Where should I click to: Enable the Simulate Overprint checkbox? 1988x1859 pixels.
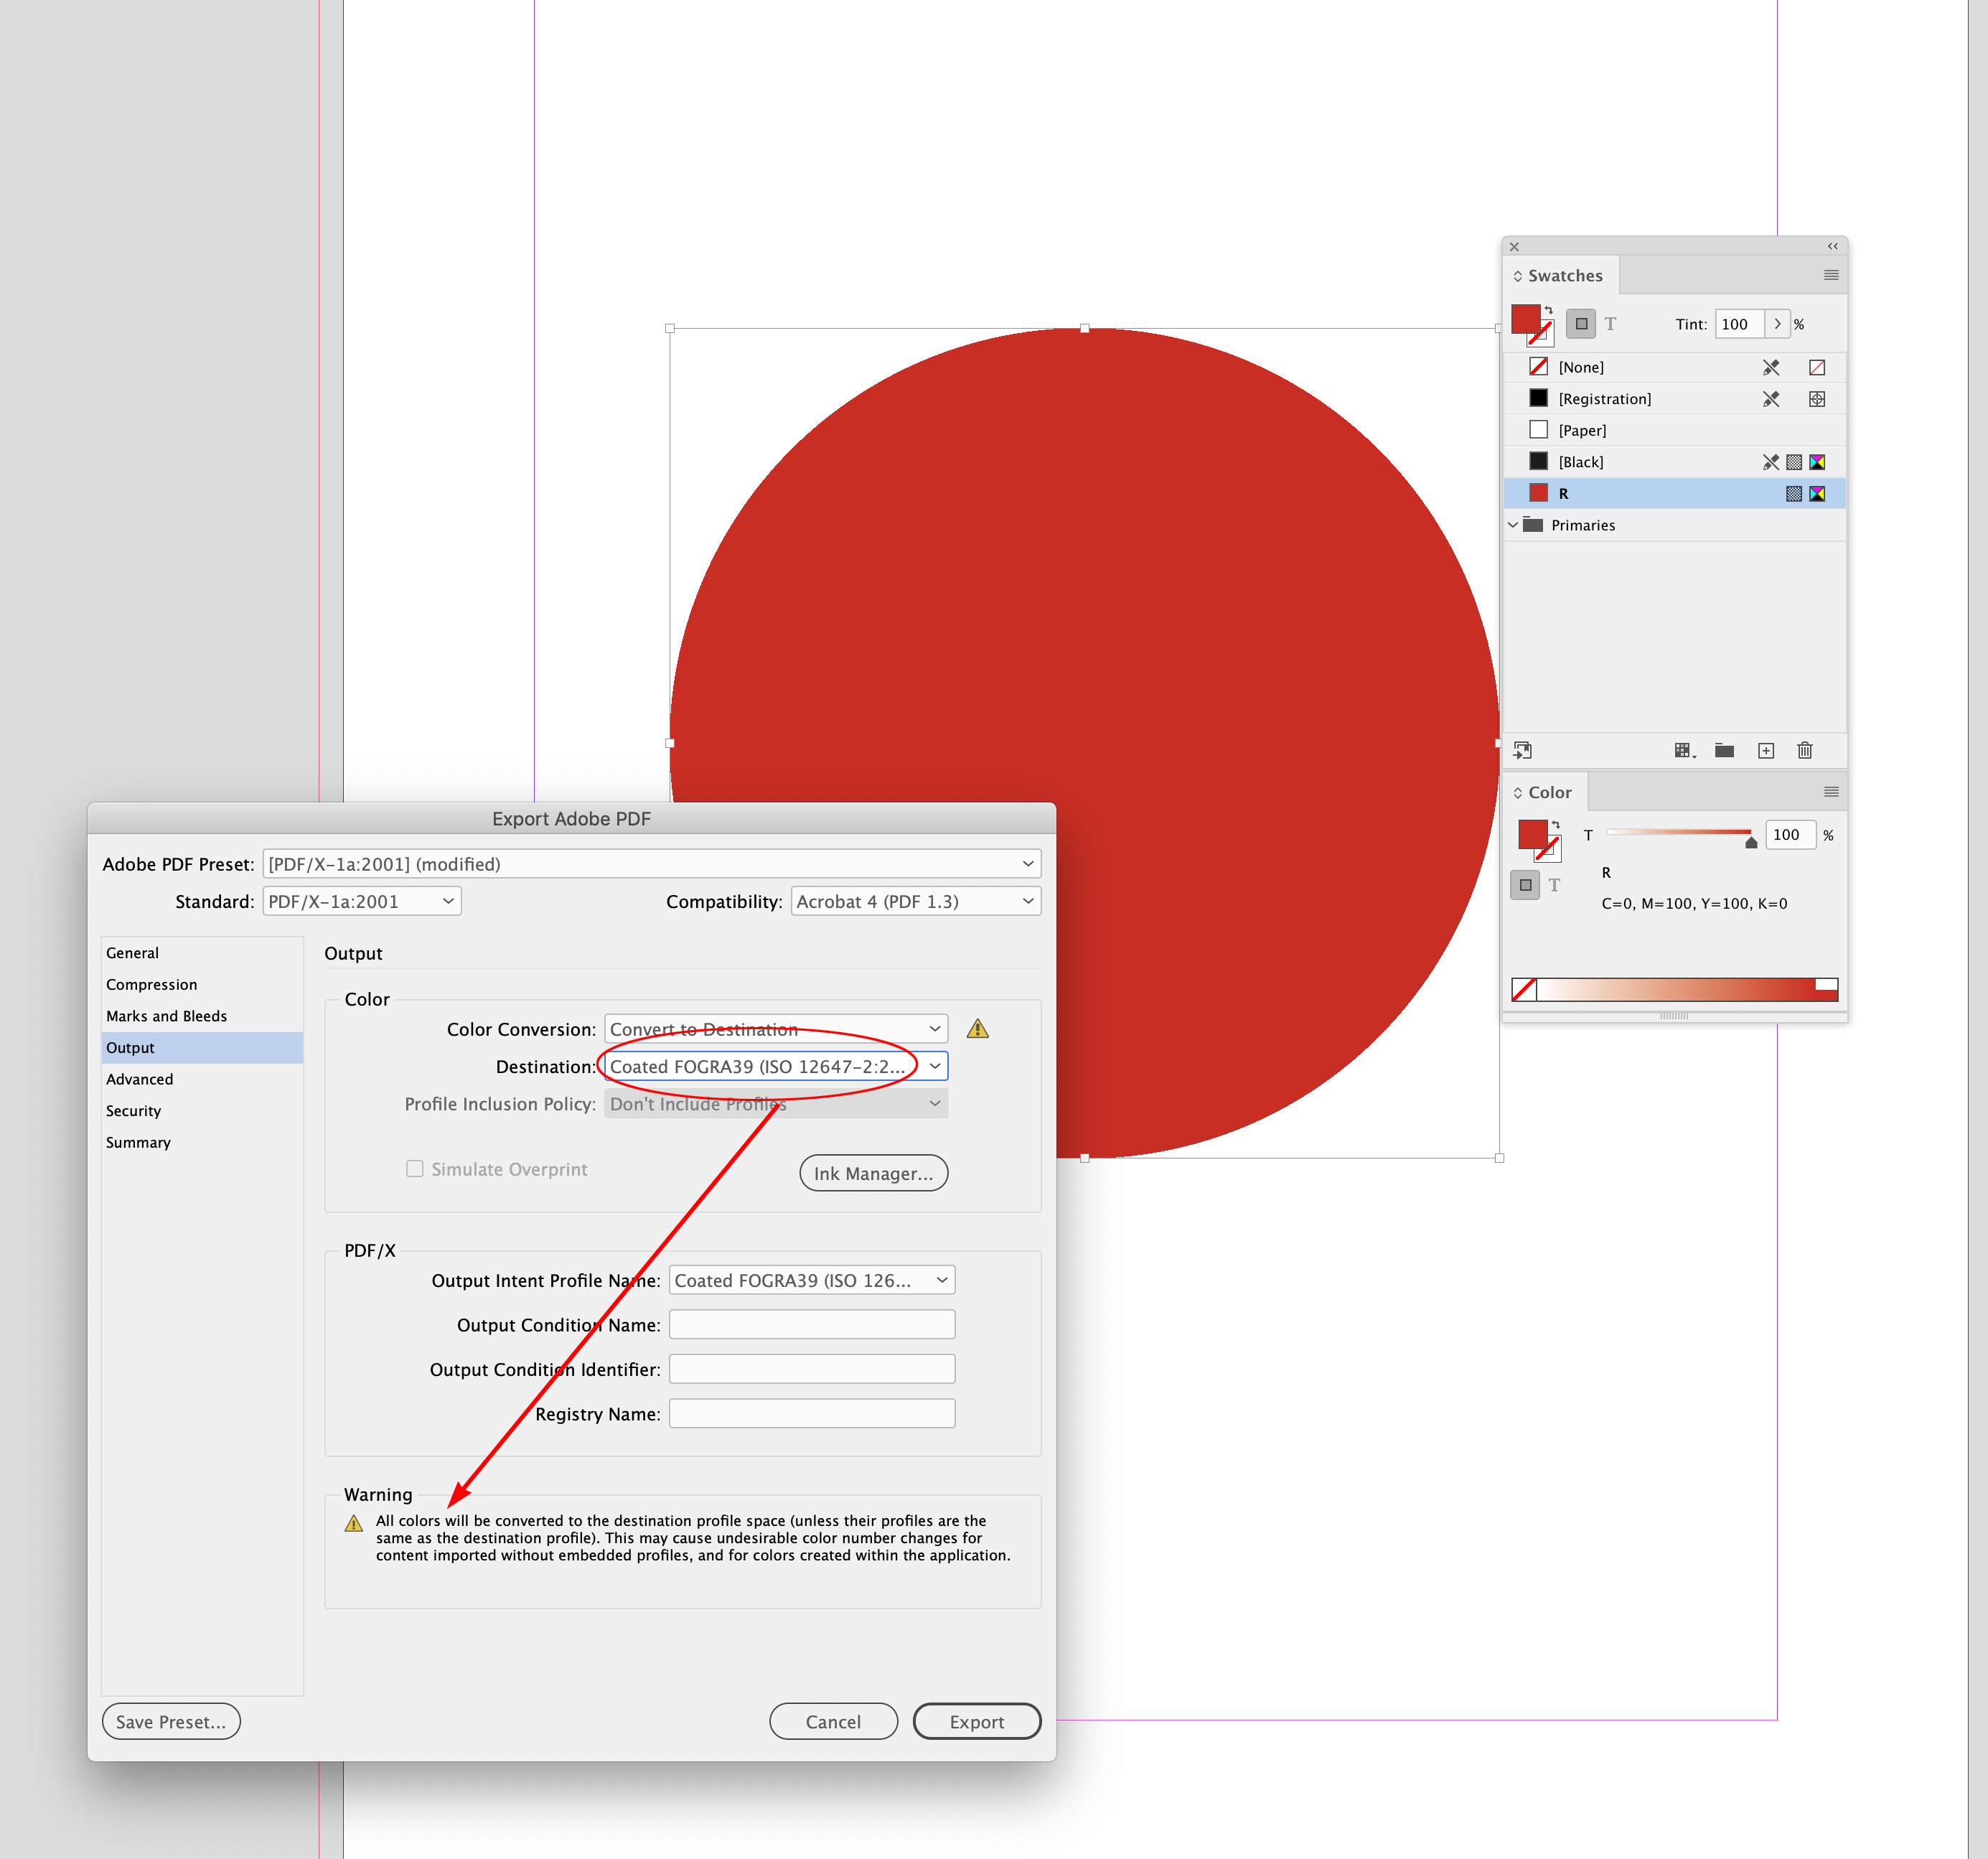[415, 1168]
